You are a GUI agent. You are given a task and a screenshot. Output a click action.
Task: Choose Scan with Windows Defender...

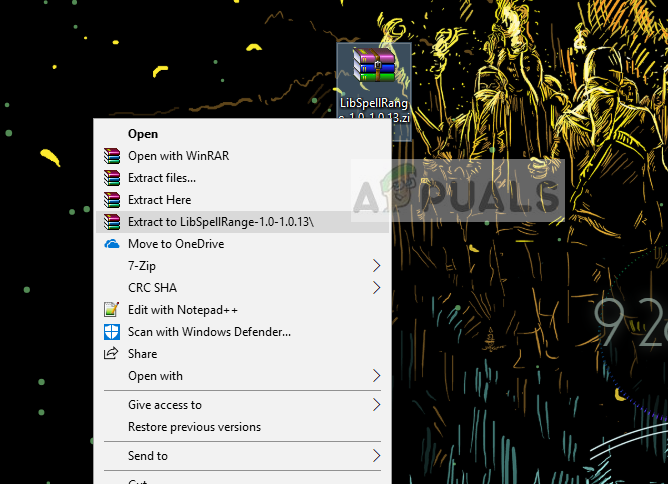pos(242,332)
